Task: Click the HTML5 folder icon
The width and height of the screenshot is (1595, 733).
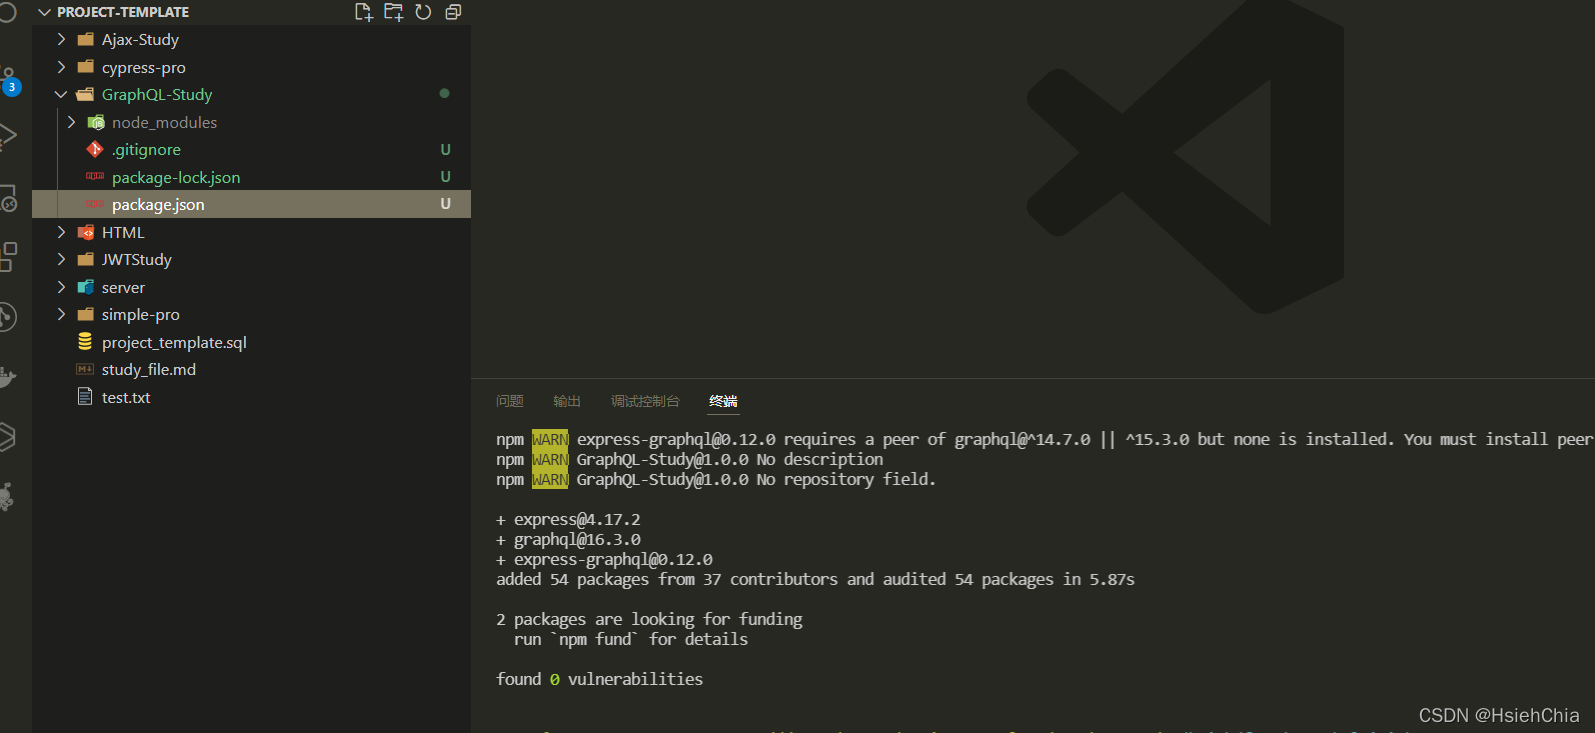Action: (x=86, y=232)
